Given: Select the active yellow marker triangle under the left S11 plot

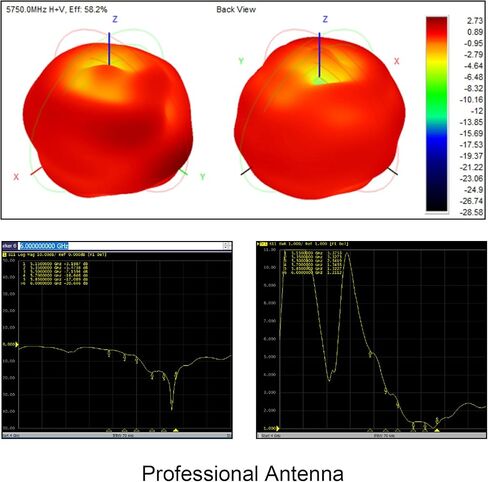Looking at the screenshot, I should [x=176, y=430].
